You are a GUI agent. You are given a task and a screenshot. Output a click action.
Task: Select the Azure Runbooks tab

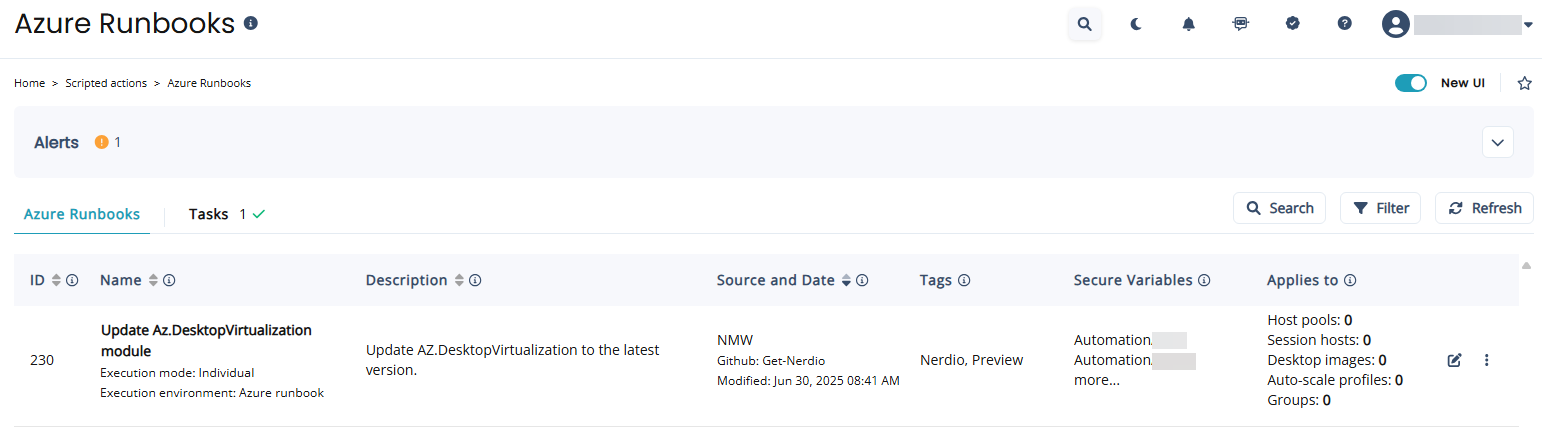click(82, 214)
